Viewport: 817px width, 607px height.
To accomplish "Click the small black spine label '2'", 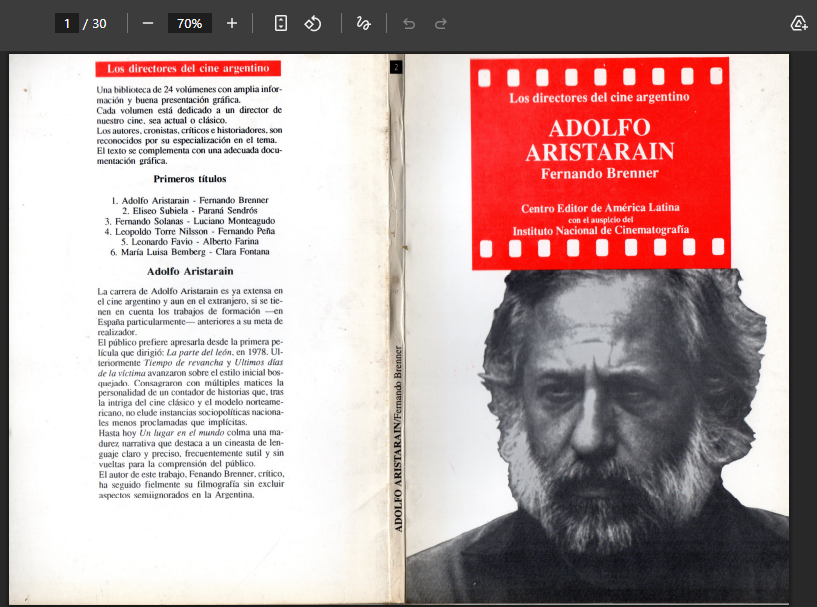I will 396,67.
